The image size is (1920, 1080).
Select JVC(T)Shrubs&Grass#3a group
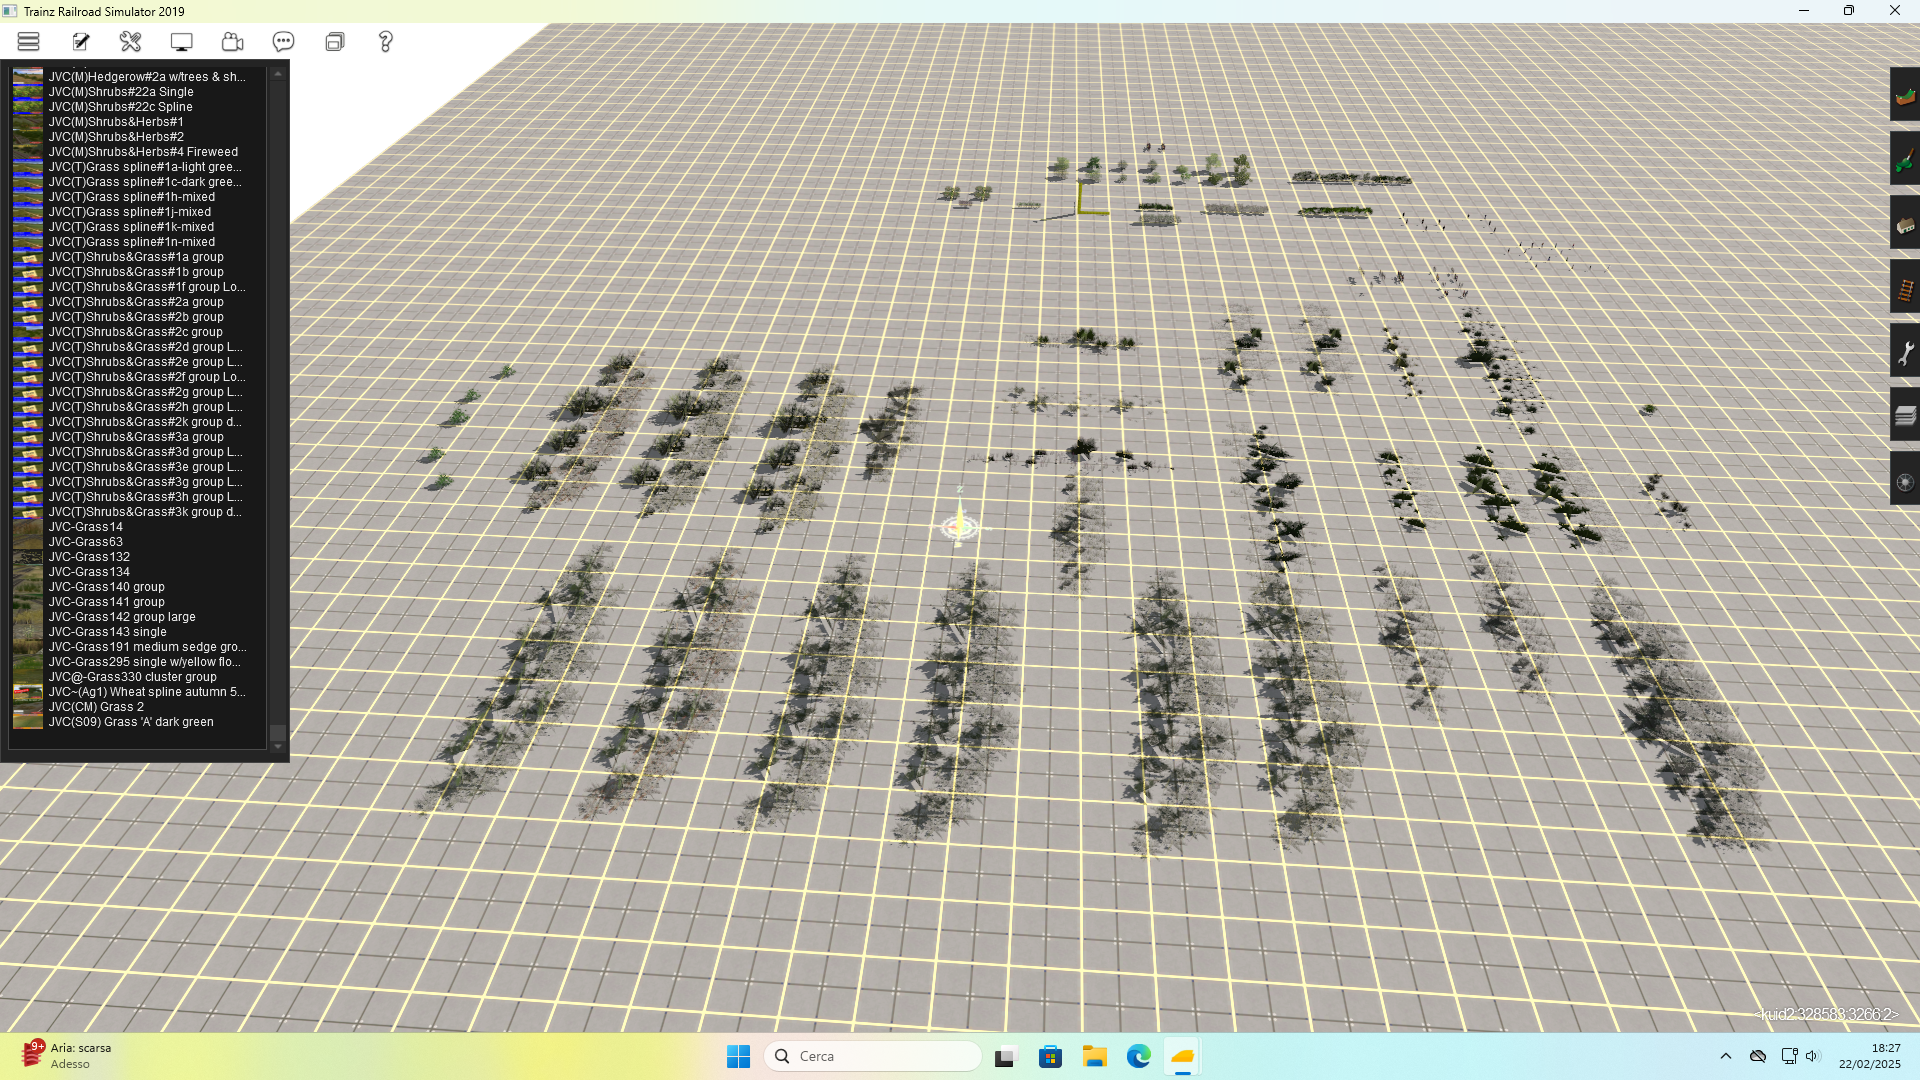coord(136,437)
